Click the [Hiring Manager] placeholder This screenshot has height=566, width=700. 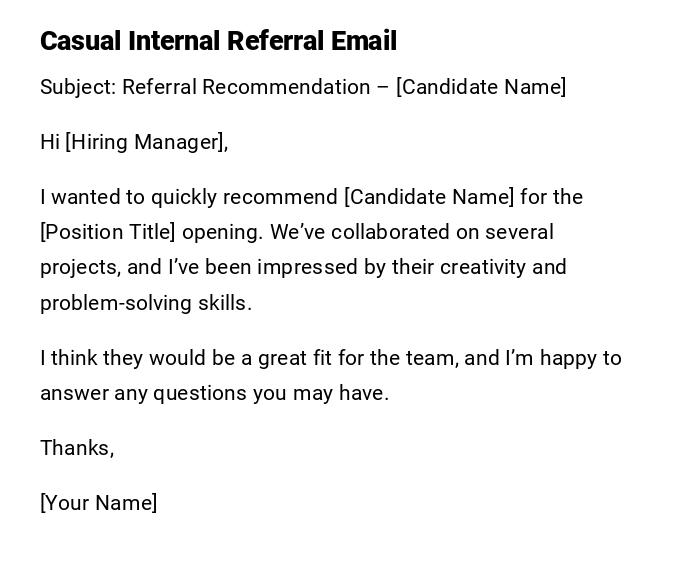click(x=144, y=142)
